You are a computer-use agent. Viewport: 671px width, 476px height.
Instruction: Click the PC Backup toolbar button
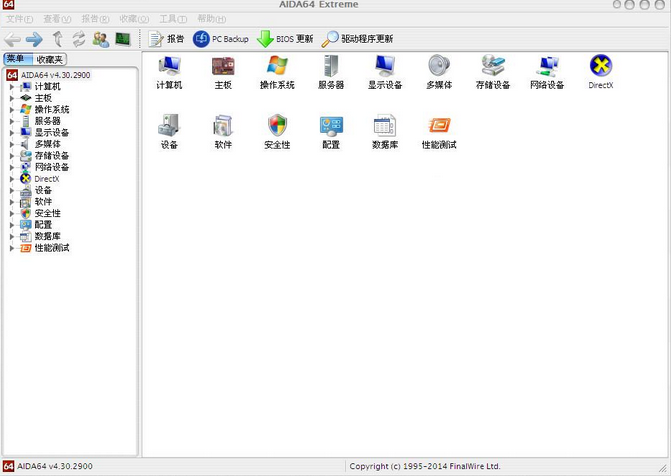[x=220, y=39]
